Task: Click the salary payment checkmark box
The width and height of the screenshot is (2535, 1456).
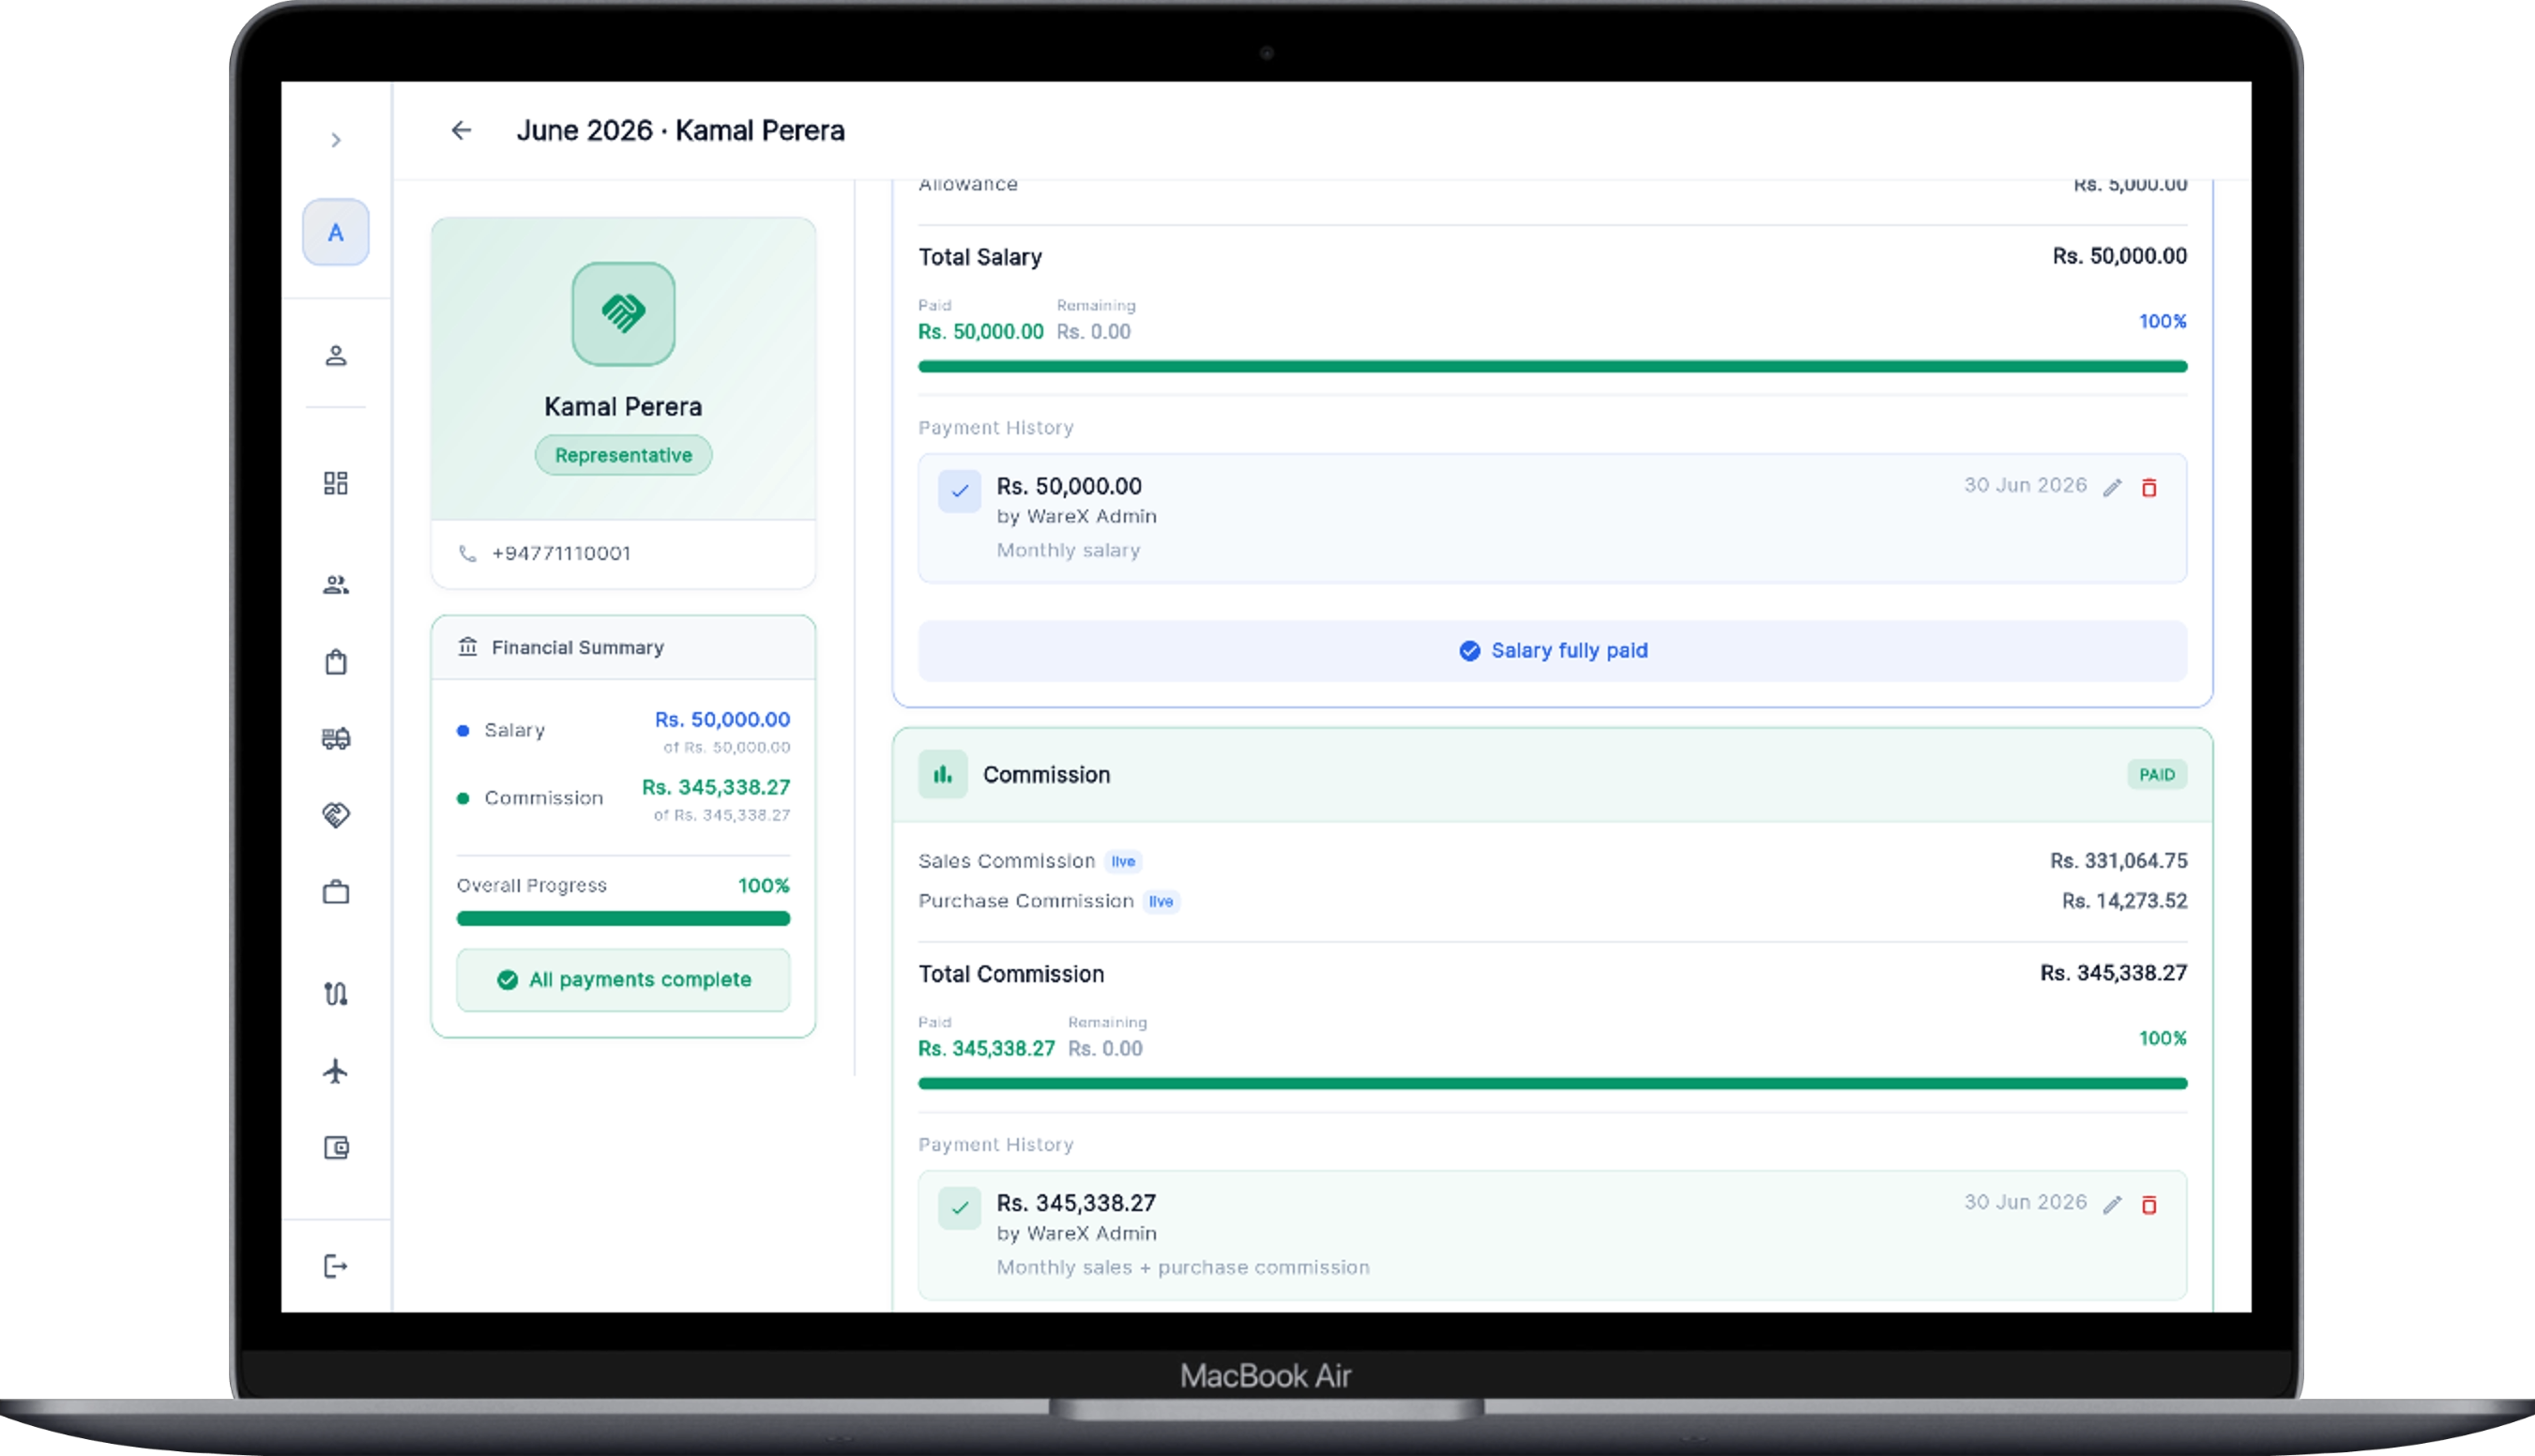Action: click(x=960, y=491)
